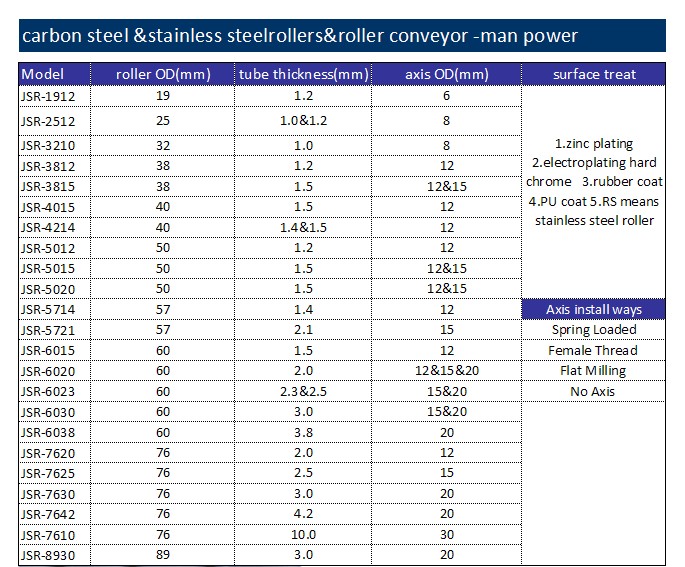Select the 'Spring Loaded' cell
This screenshot has height=567, width=685.
pos(594,330)
